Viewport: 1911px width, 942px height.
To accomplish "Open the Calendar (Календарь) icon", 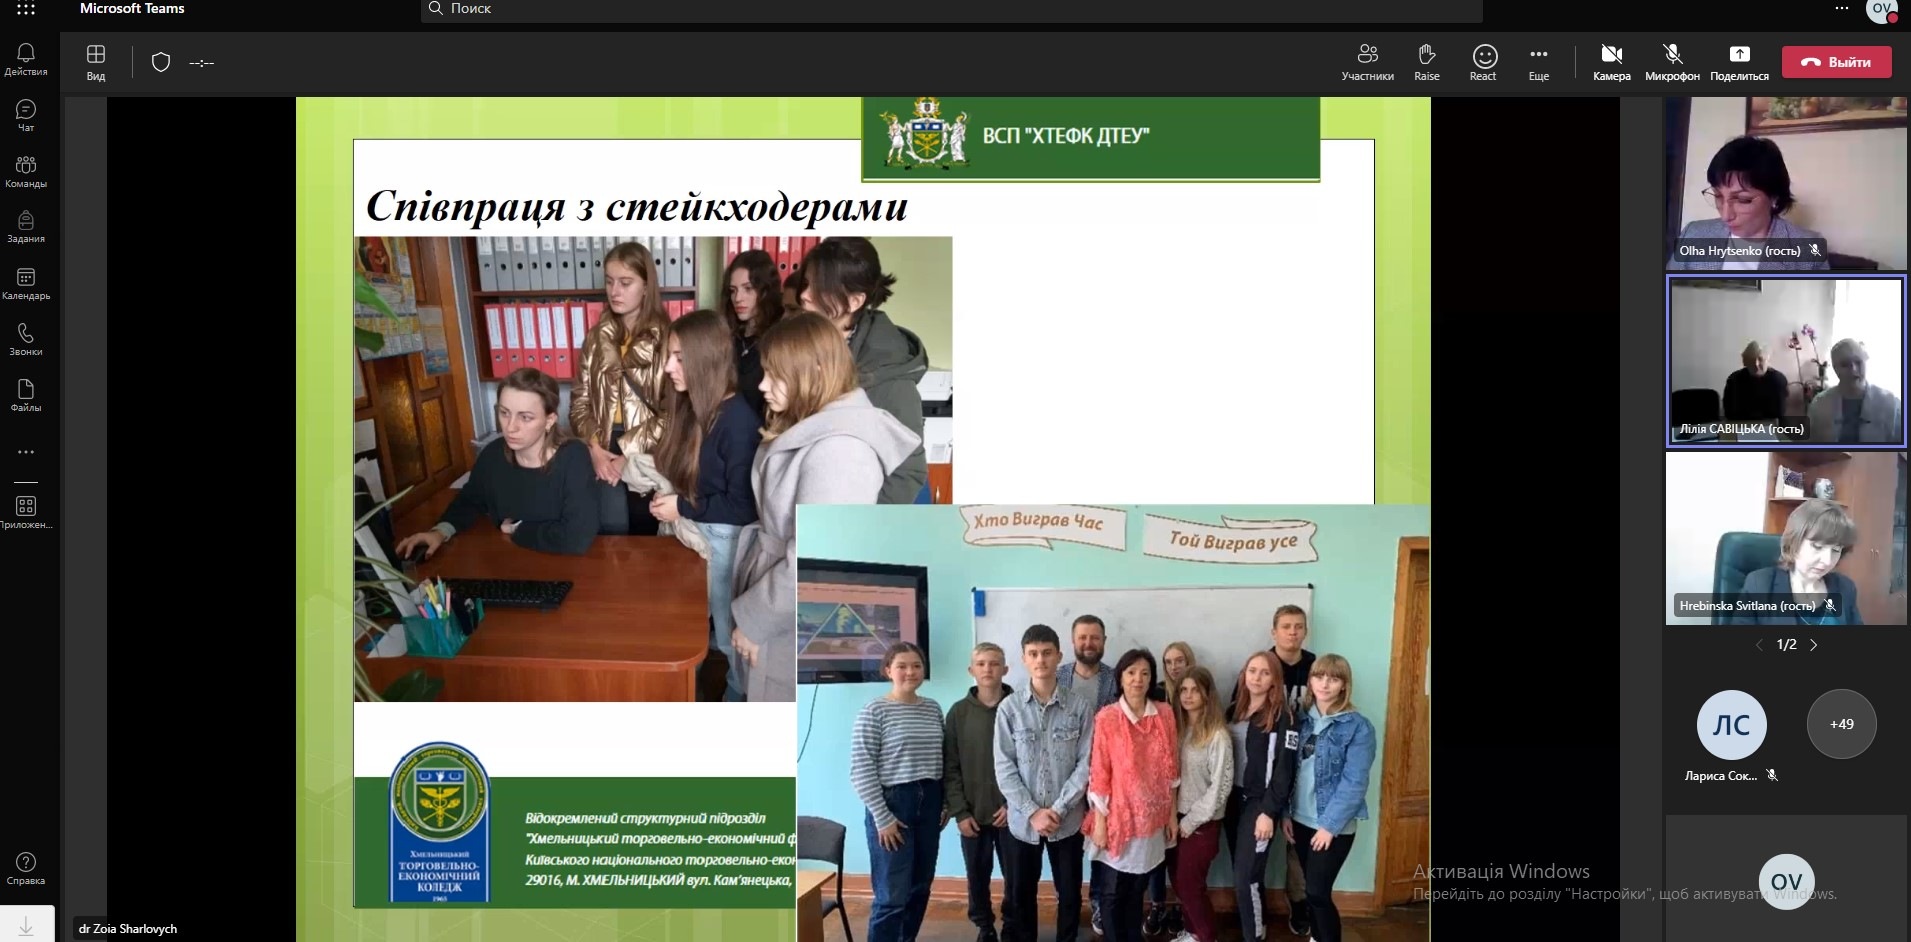I will pyautogui.click(x=26, y=283).
